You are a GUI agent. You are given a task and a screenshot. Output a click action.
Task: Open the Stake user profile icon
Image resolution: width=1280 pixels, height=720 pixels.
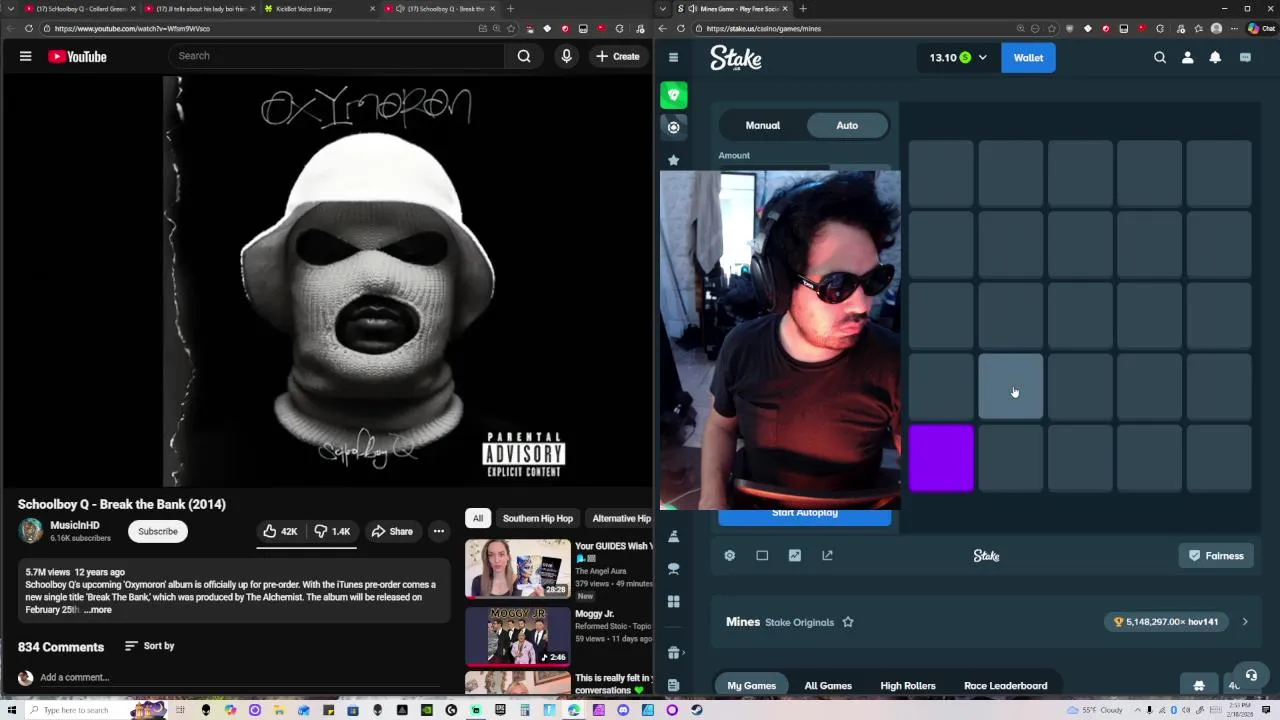pyautogui.click(x=1187, y=58)
